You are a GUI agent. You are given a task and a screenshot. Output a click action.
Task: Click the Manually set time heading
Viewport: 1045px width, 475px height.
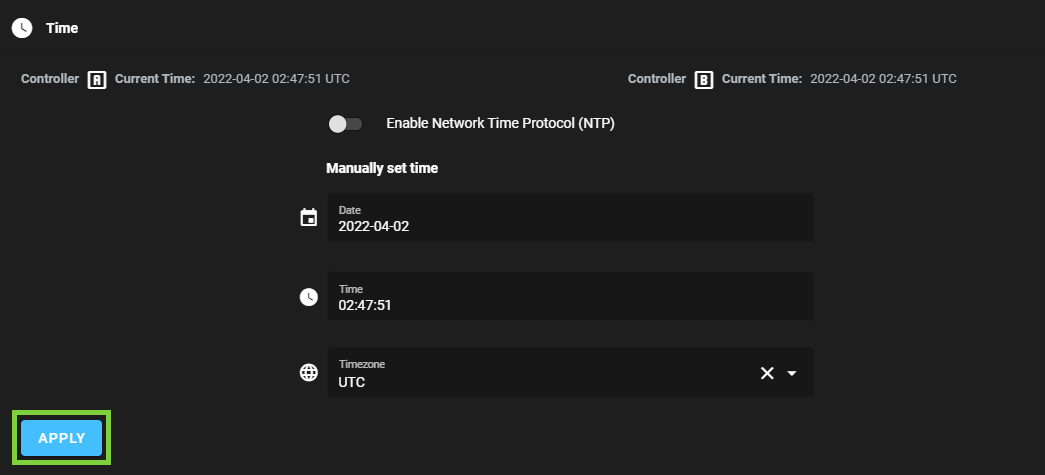click(x=382, y=168)
